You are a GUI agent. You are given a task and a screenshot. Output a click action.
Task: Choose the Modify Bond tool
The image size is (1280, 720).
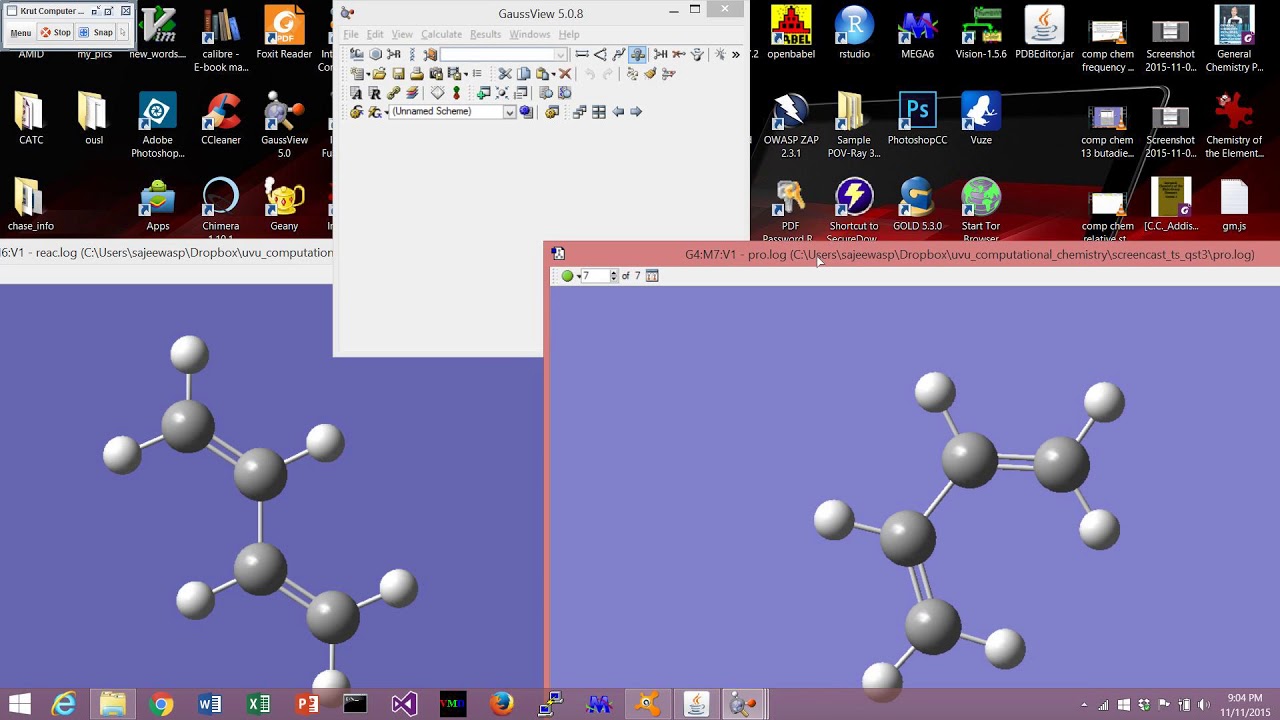582,54
